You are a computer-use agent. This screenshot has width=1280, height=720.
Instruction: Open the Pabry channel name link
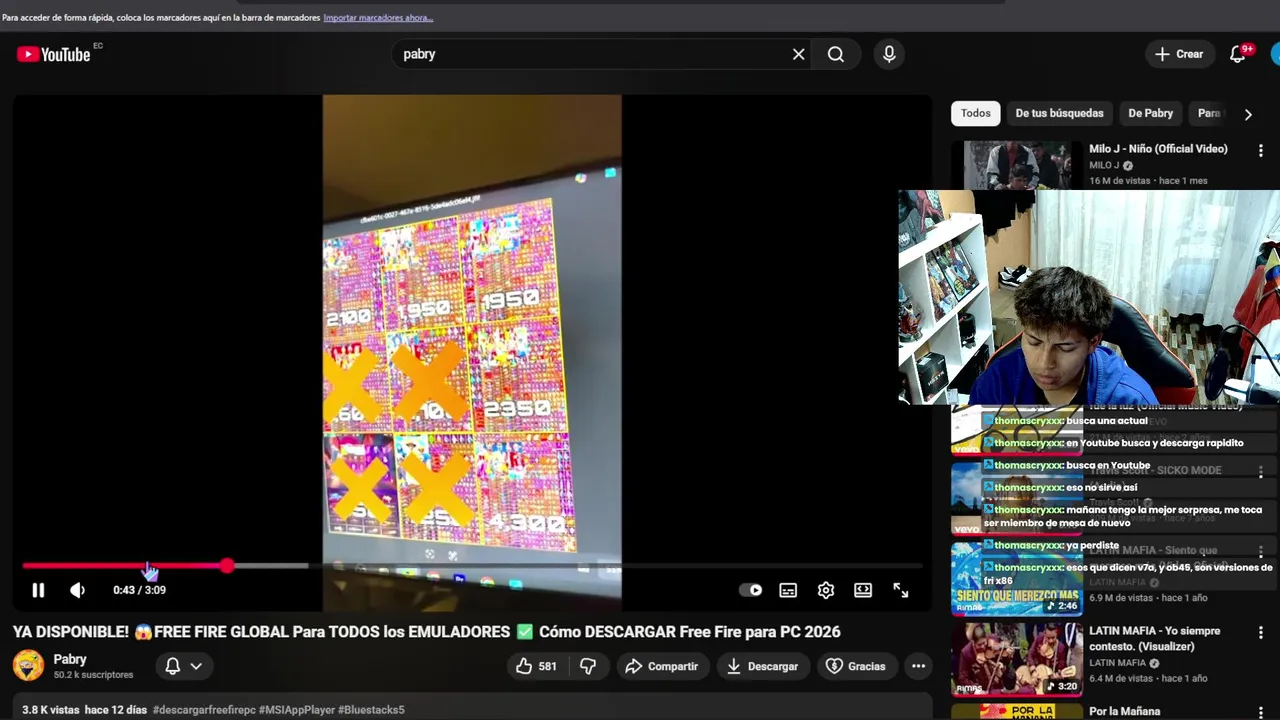pos(70,659)
